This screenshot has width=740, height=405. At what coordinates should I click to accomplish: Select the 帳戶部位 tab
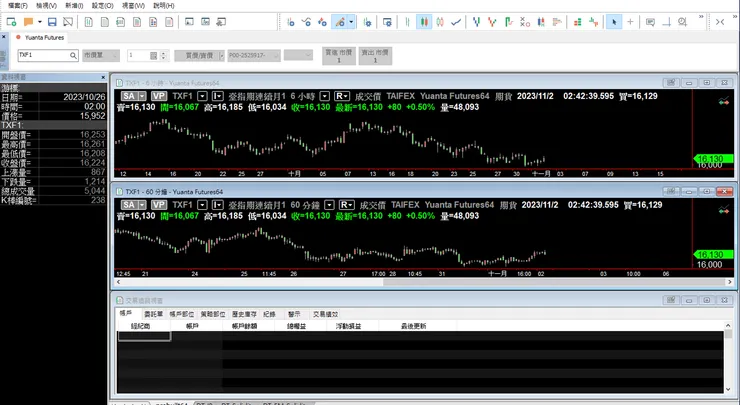tap(182, 314)
